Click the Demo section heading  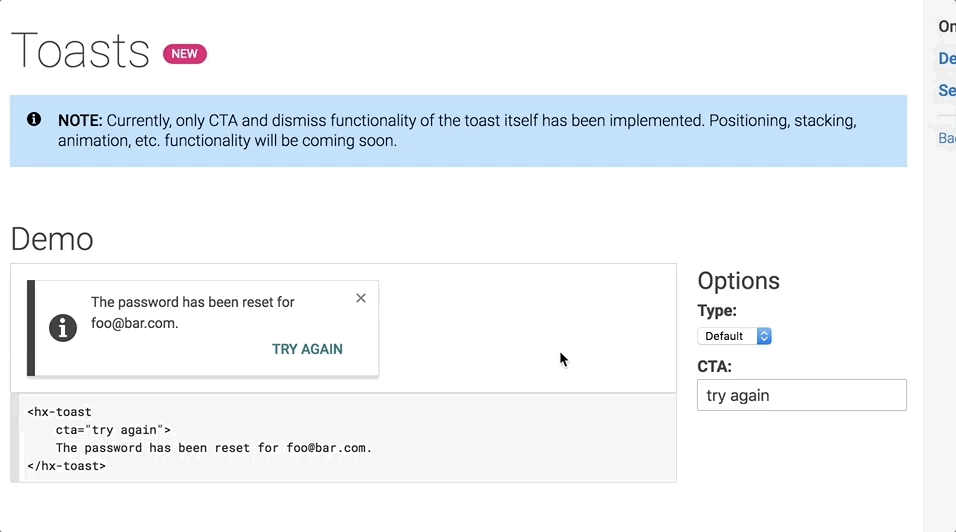[52, 239]
